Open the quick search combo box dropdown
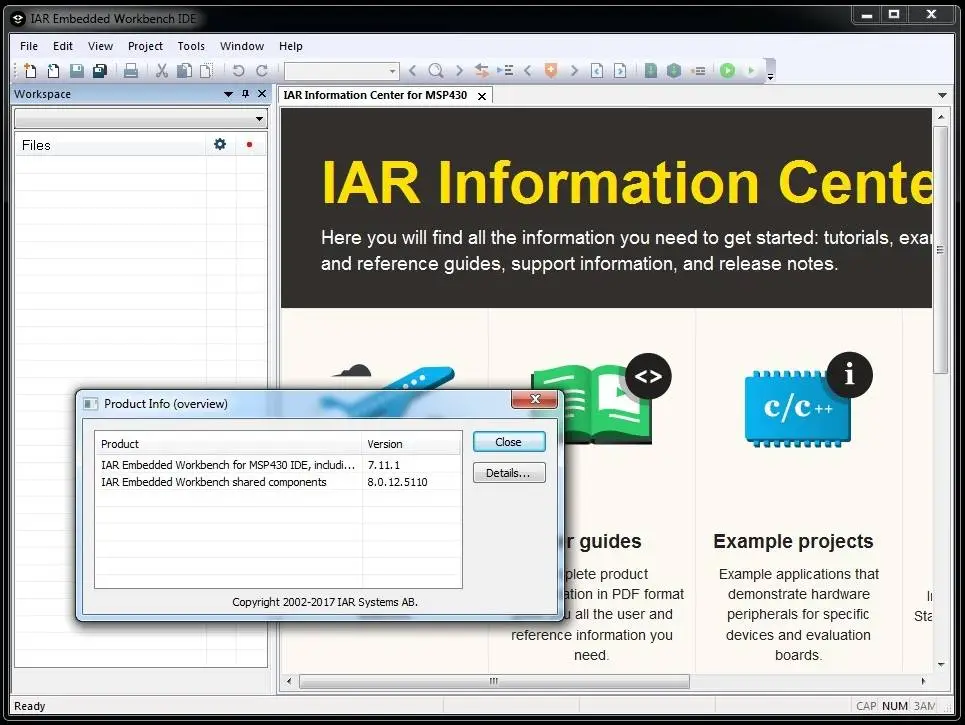 pos(392,71)
